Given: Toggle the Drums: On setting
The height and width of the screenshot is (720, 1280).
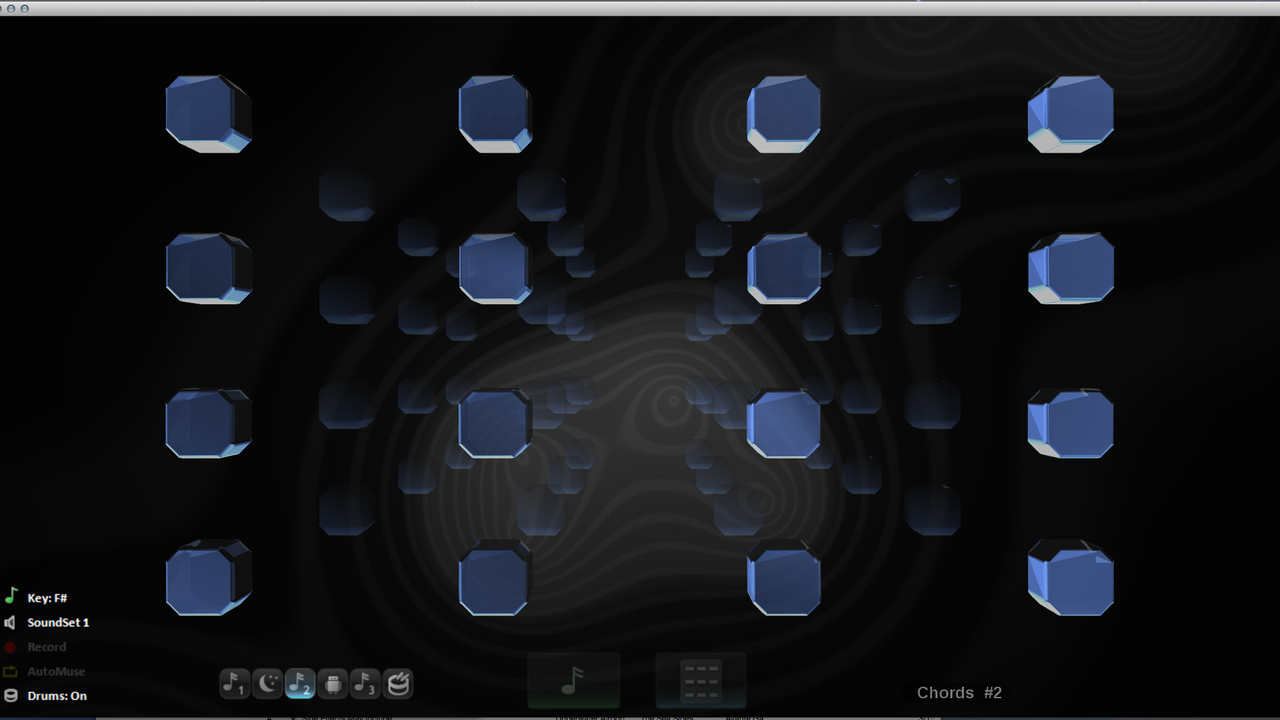Looking at the screenshot, I should pyautogui.click(x=57, y=696).
